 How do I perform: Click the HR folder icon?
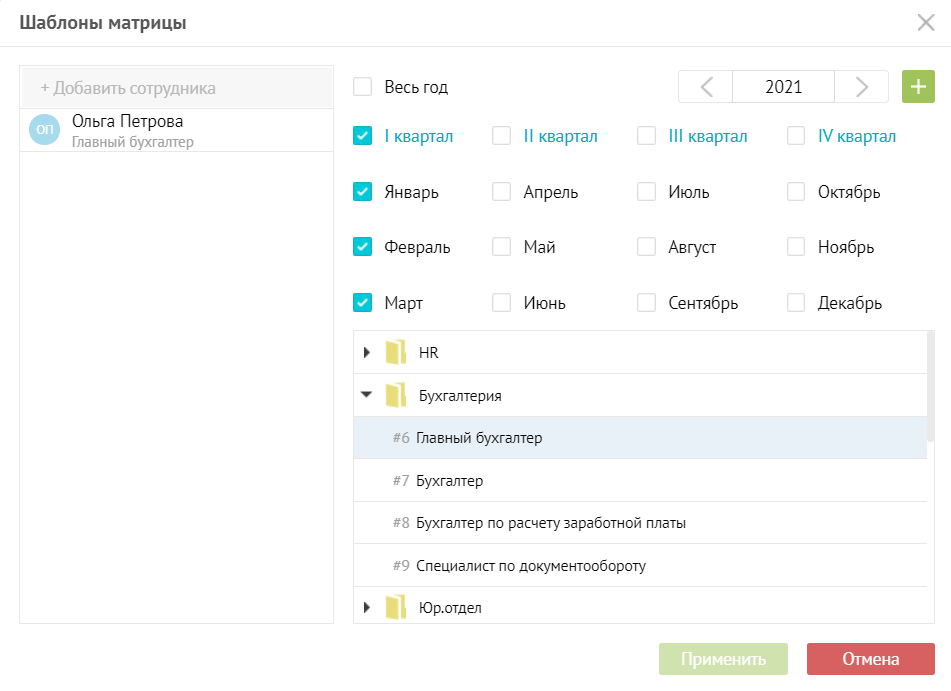click(x=396, y=352)
